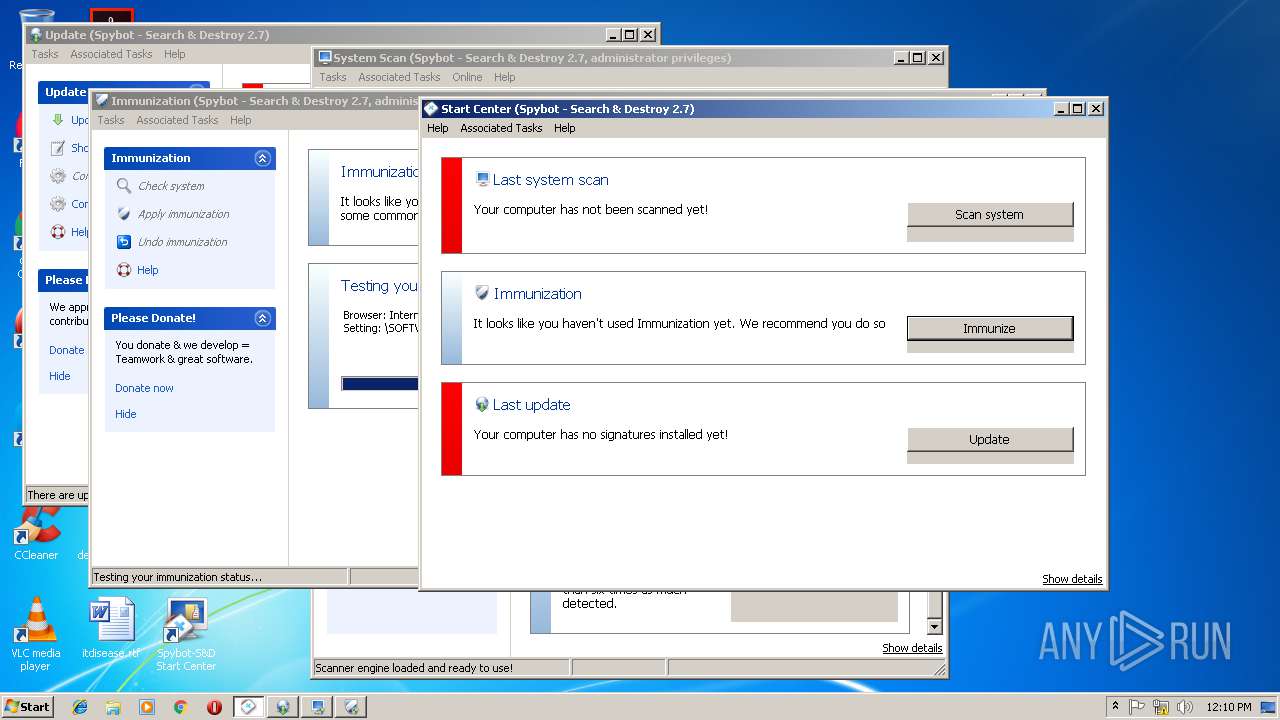This screenshot has height=720, width=1280.
Task: Click 'Testing your immunization status…' status text
Action: (177, 577)
